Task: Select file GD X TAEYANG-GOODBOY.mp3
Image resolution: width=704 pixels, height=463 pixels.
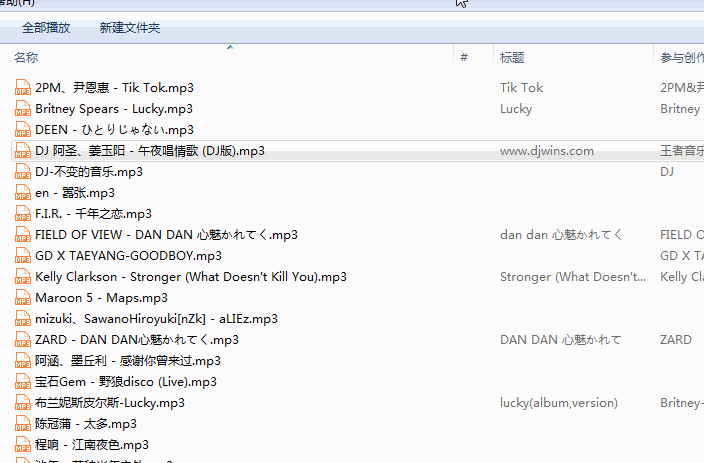Action: point(128,256)
